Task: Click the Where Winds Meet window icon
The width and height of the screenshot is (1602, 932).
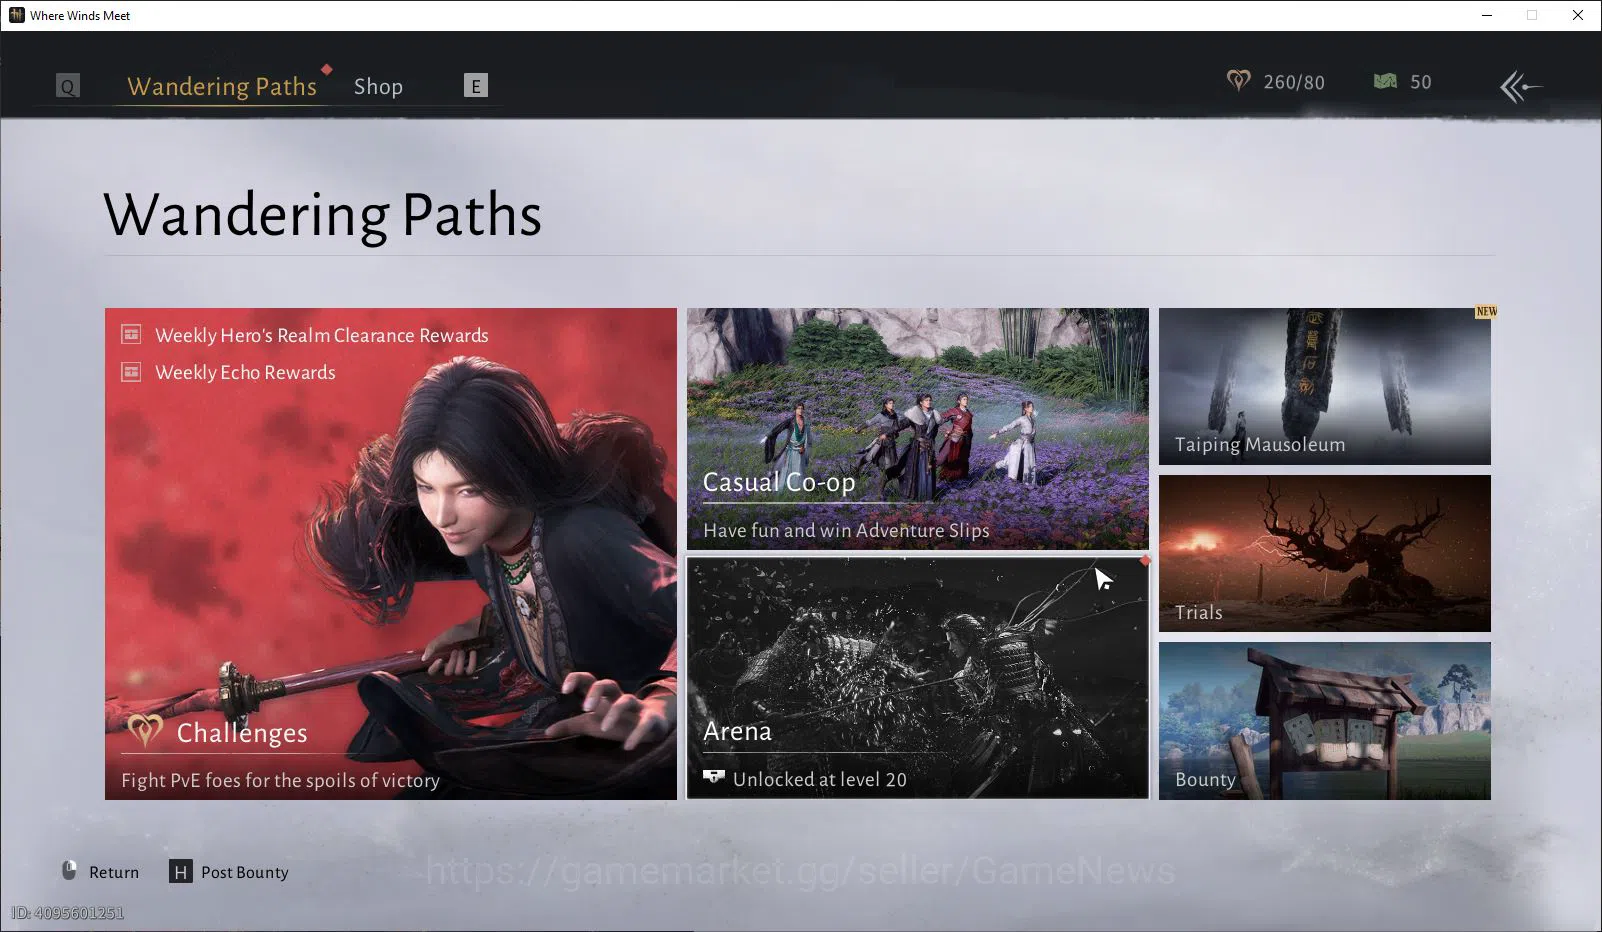Action: (x=16, y=15)
